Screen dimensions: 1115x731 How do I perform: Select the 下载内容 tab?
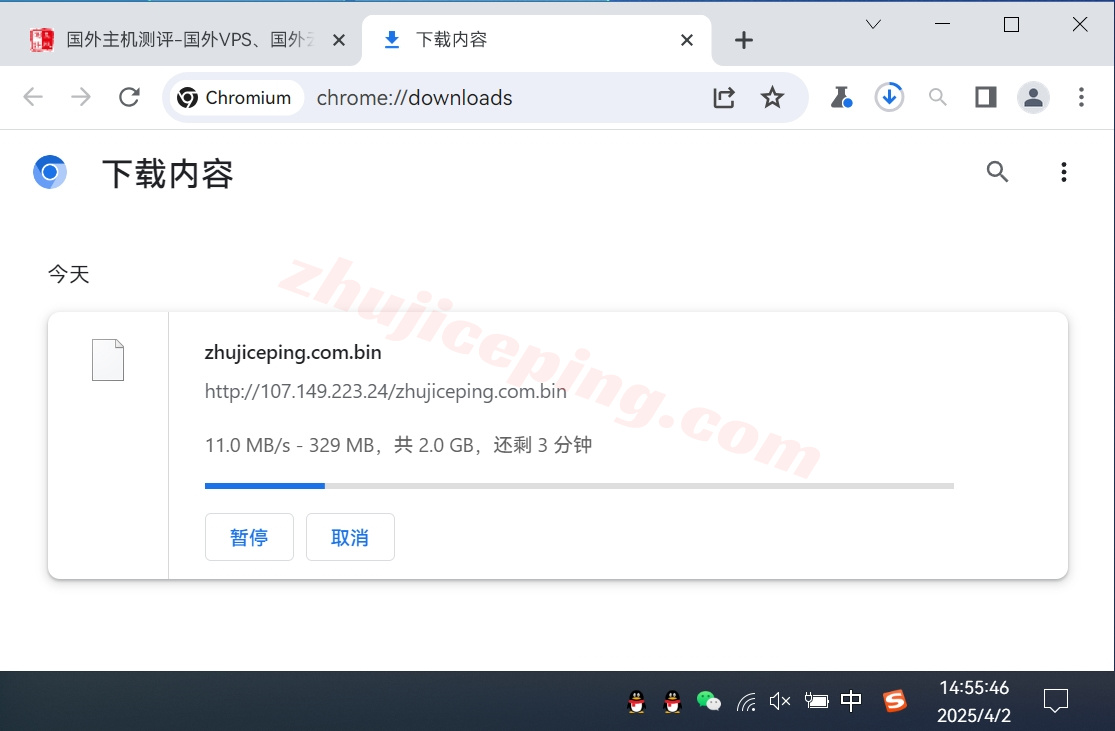tap(537, 40)
